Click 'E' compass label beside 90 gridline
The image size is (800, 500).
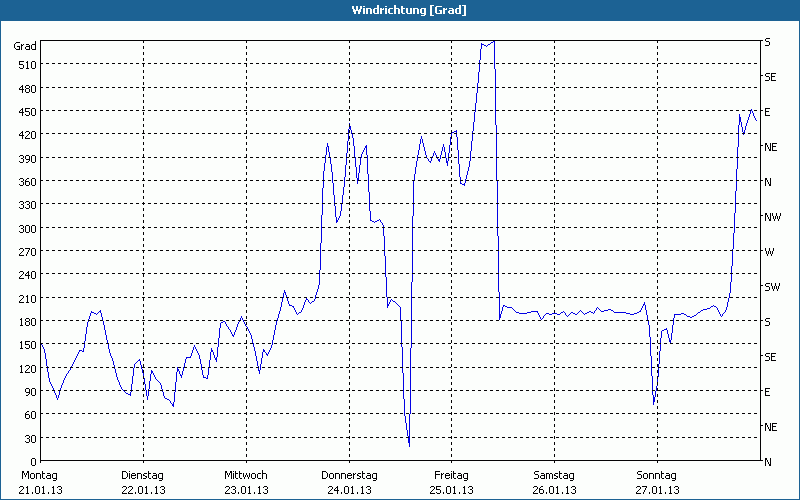tap(767, 392)
